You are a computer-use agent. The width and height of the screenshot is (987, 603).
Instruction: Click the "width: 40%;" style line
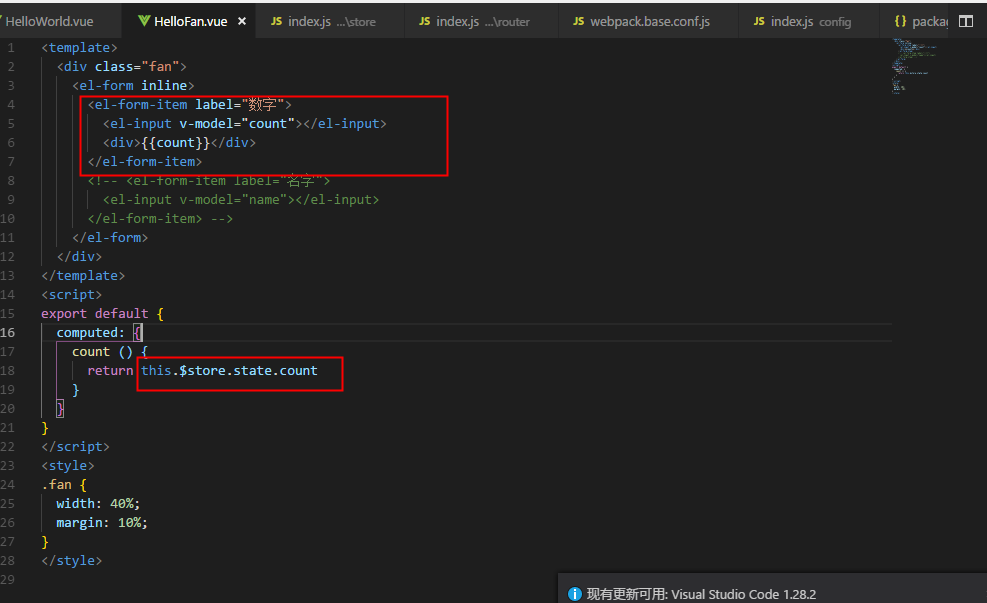[98, 504]
